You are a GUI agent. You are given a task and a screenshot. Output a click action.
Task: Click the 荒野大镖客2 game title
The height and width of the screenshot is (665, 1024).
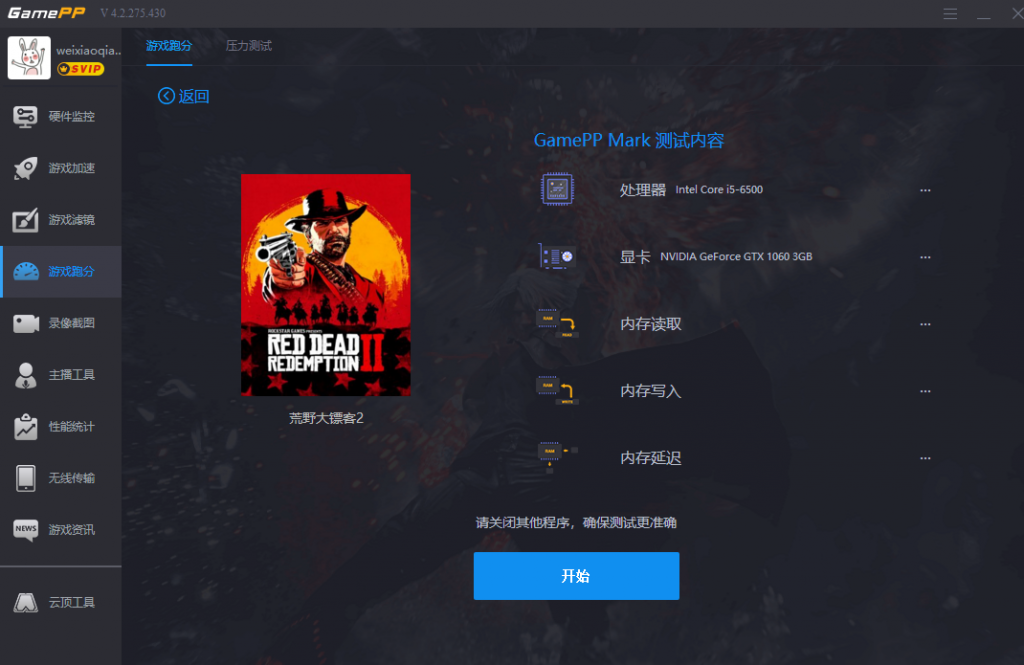point(326,418)
